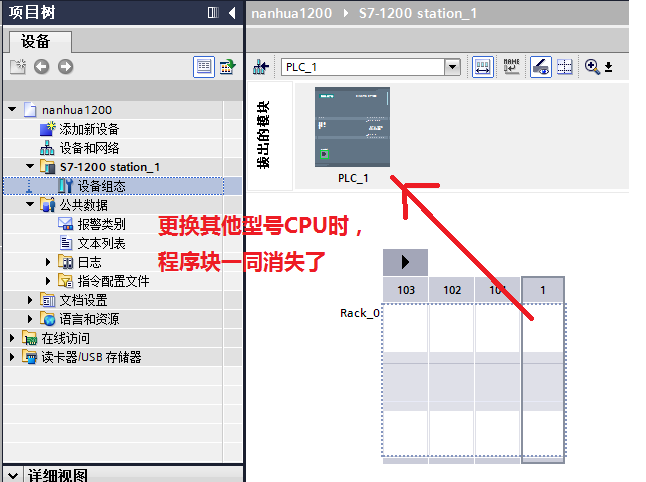
Task: Click the NAME address labels icon
Action: (511, 66)
